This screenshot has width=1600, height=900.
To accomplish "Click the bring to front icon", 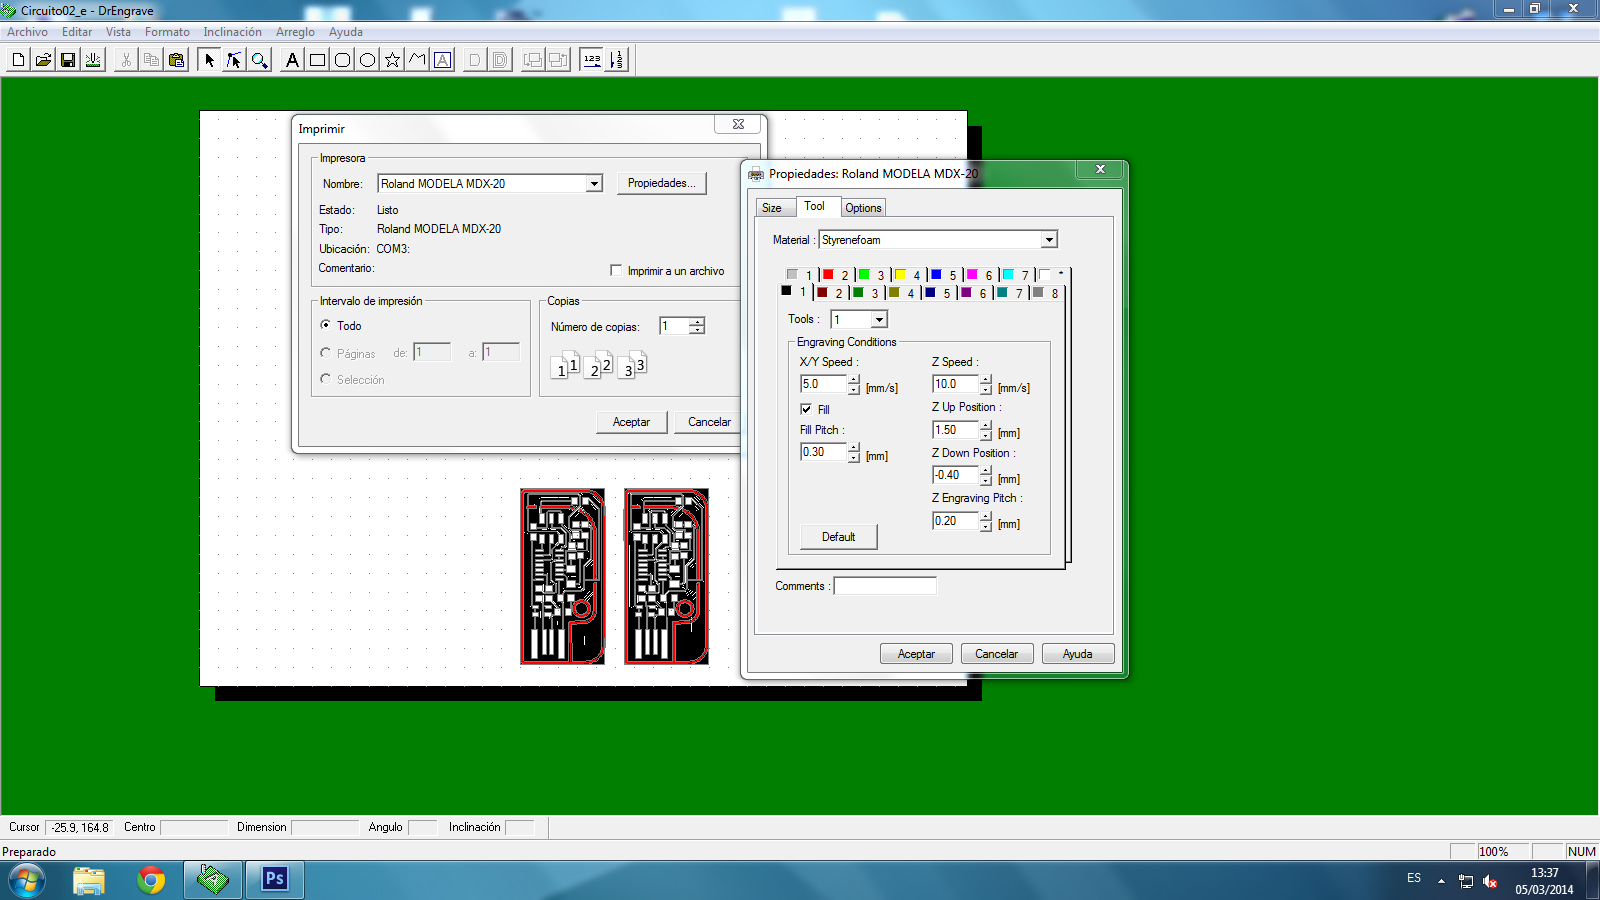I will 533,60.
